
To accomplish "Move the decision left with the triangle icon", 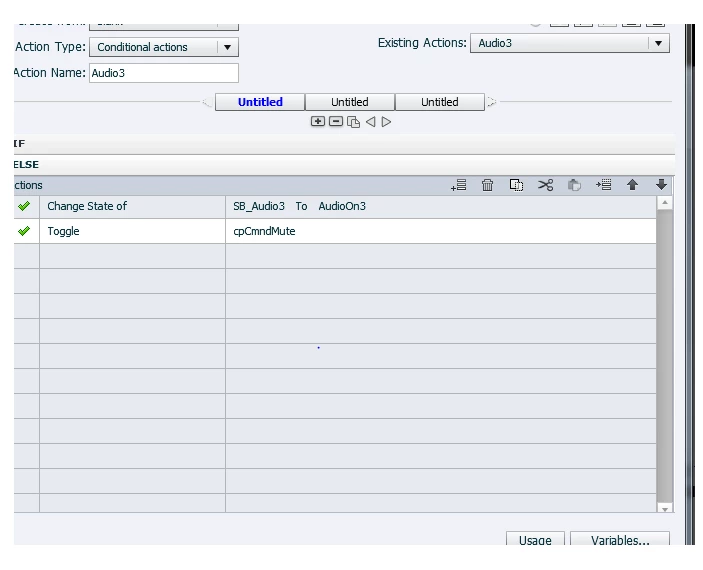I will point(370,122).
